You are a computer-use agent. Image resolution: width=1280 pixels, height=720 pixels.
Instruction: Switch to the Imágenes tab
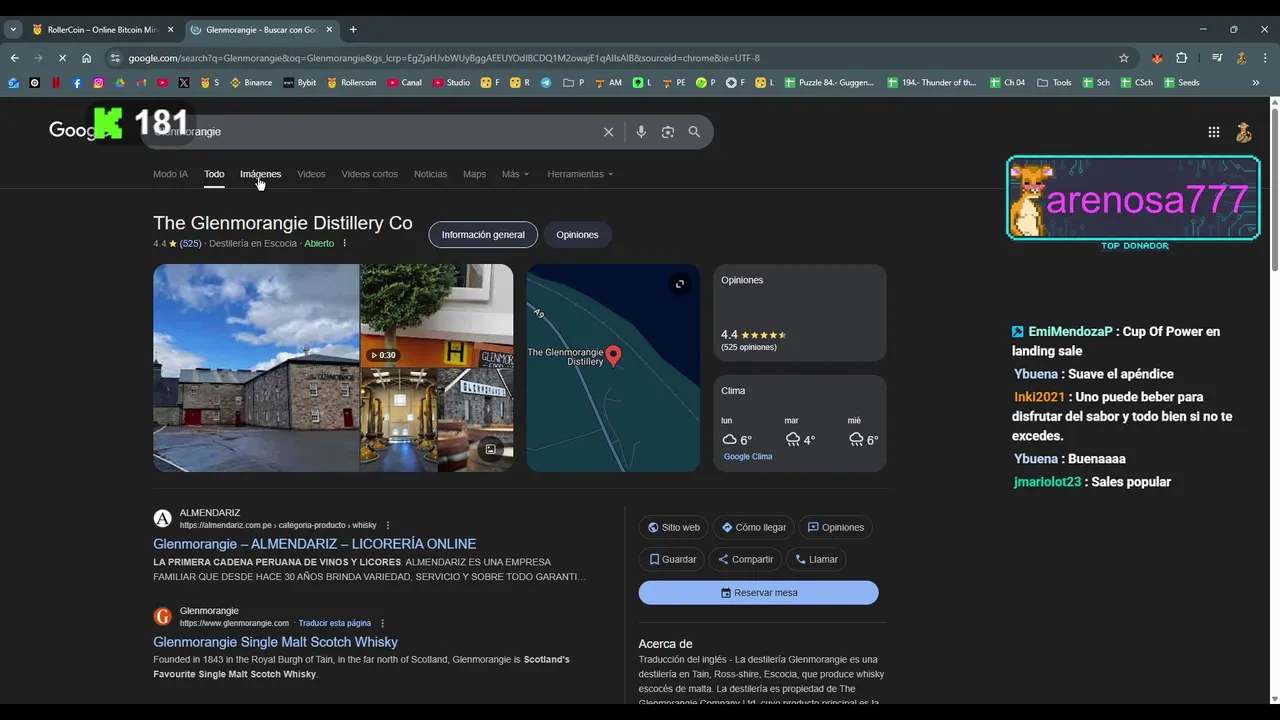260,174
